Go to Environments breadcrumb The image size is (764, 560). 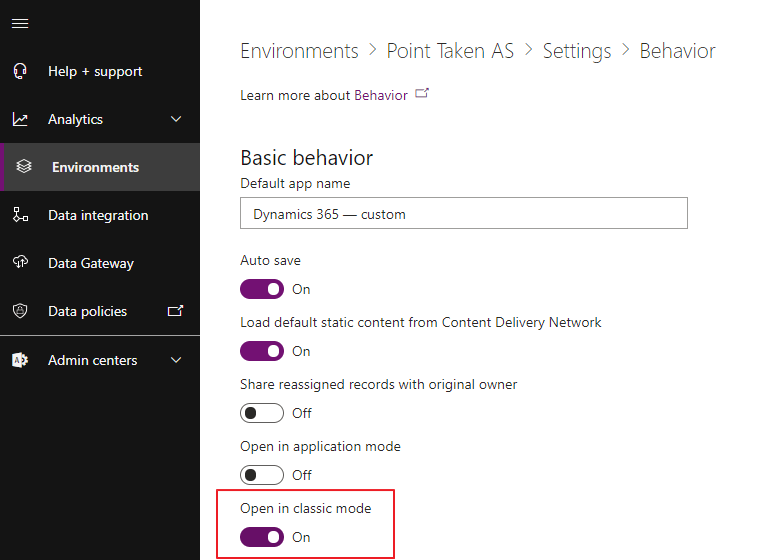(x=299, y=51)
